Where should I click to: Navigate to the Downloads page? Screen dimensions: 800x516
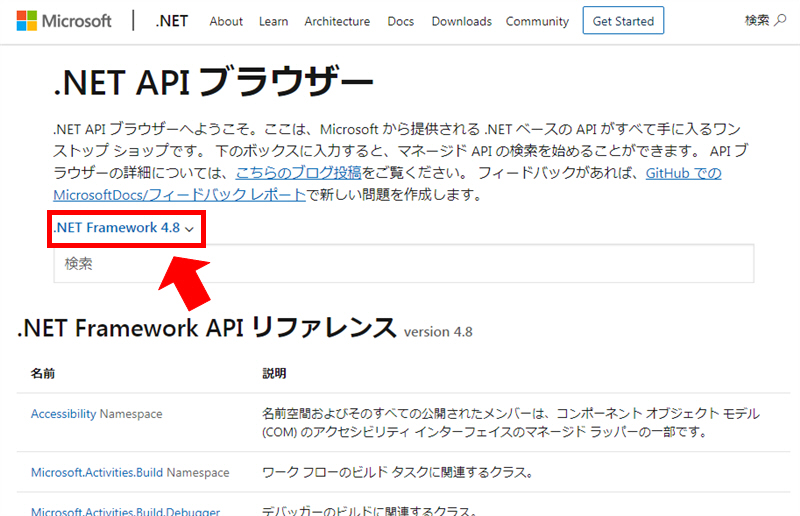click(x=462, y=21)
